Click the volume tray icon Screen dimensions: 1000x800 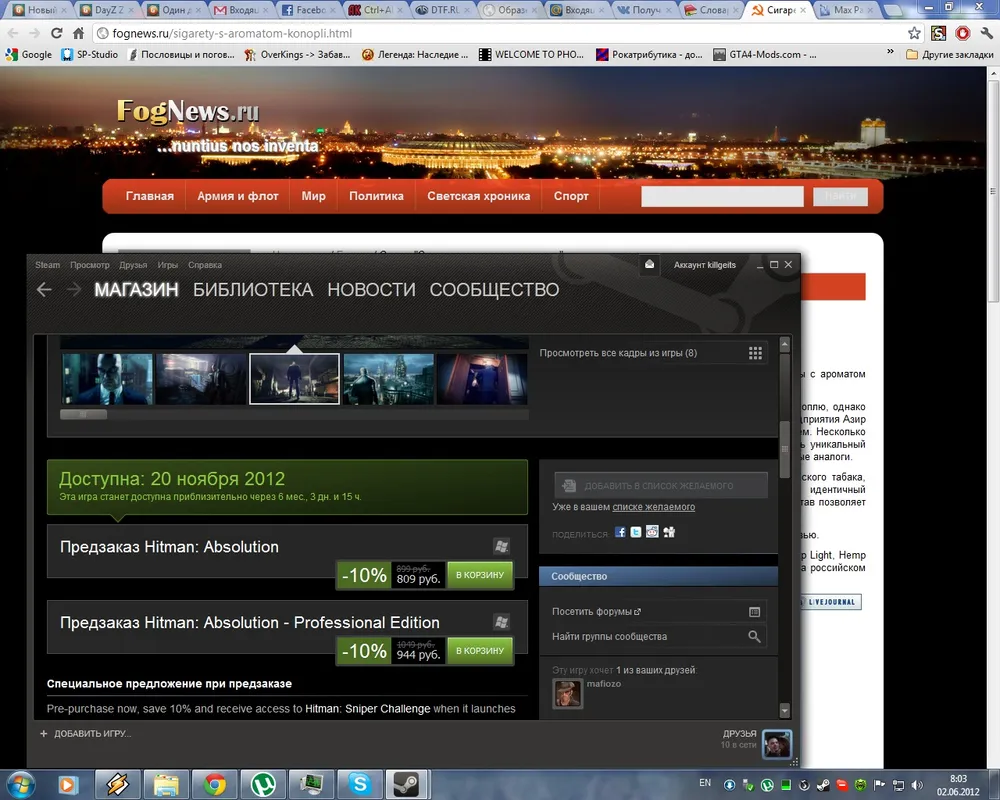916,785
